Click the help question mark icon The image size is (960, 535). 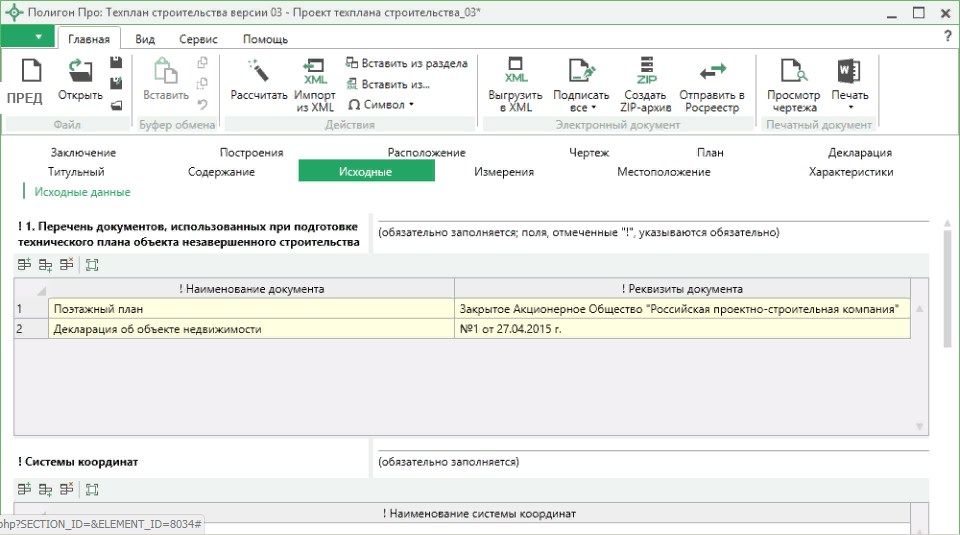click(x=947, y=37)
